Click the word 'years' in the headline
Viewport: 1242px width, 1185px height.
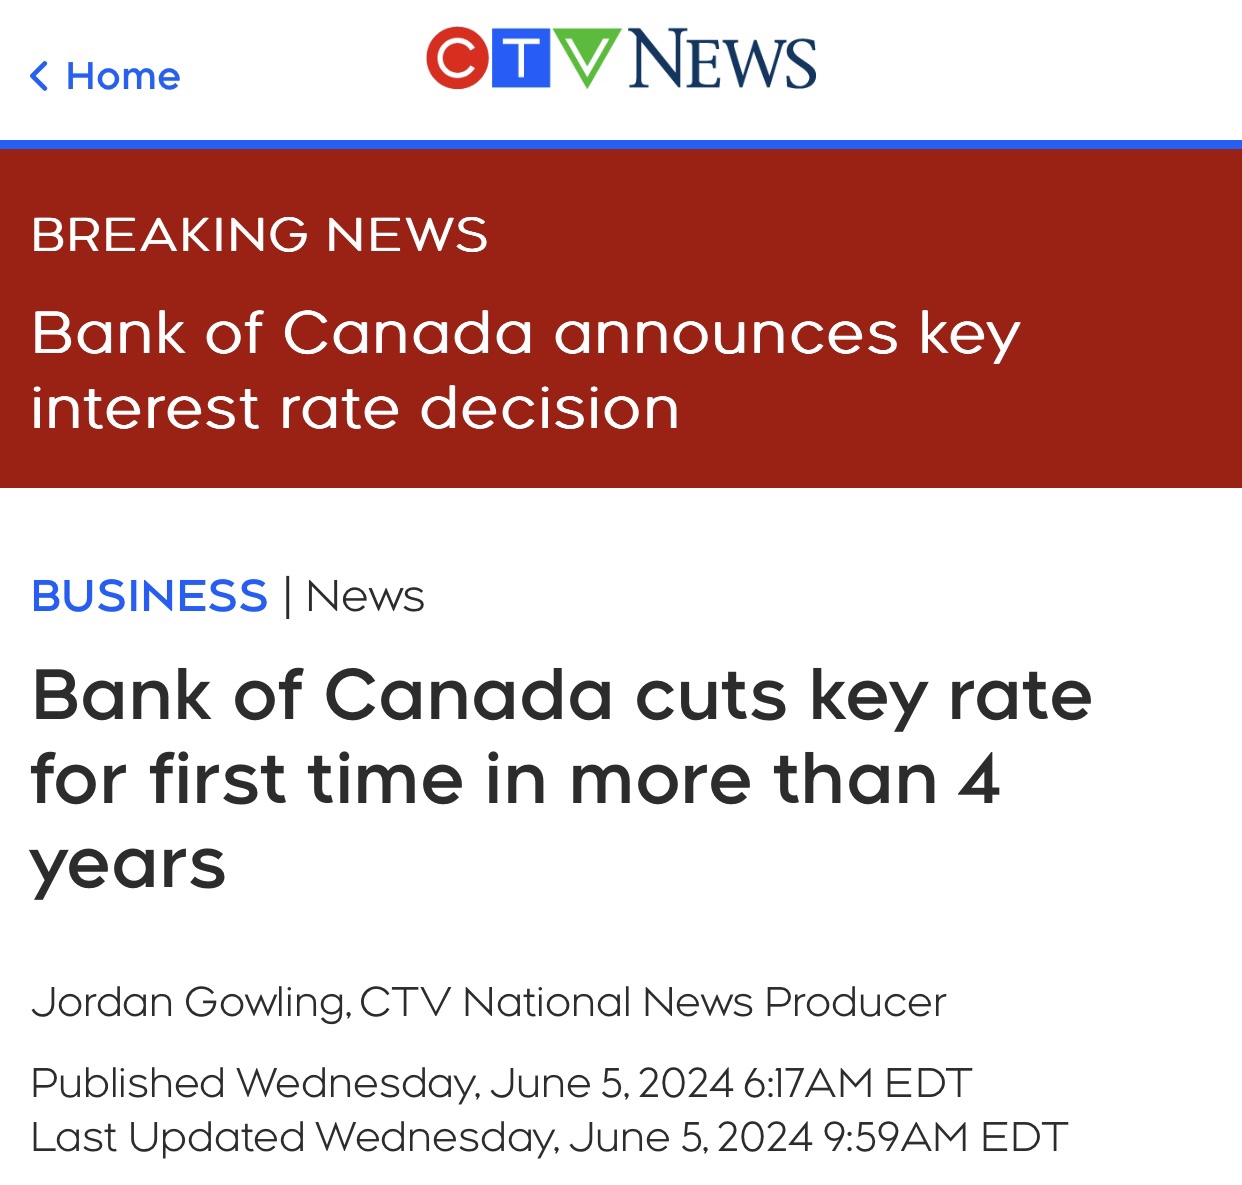point(129,865)
